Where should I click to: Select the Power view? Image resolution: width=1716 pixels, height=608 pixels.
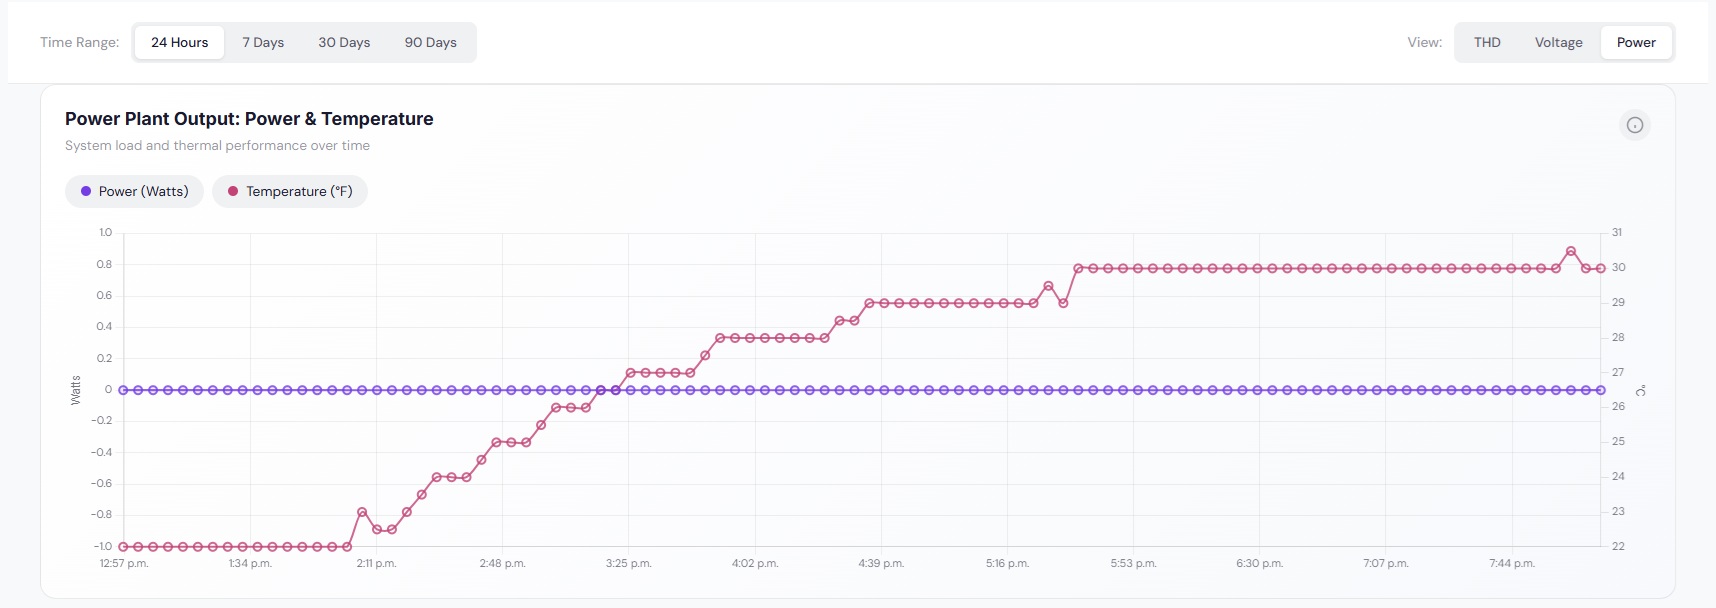pyautogui.click(x=1636, y=42)
